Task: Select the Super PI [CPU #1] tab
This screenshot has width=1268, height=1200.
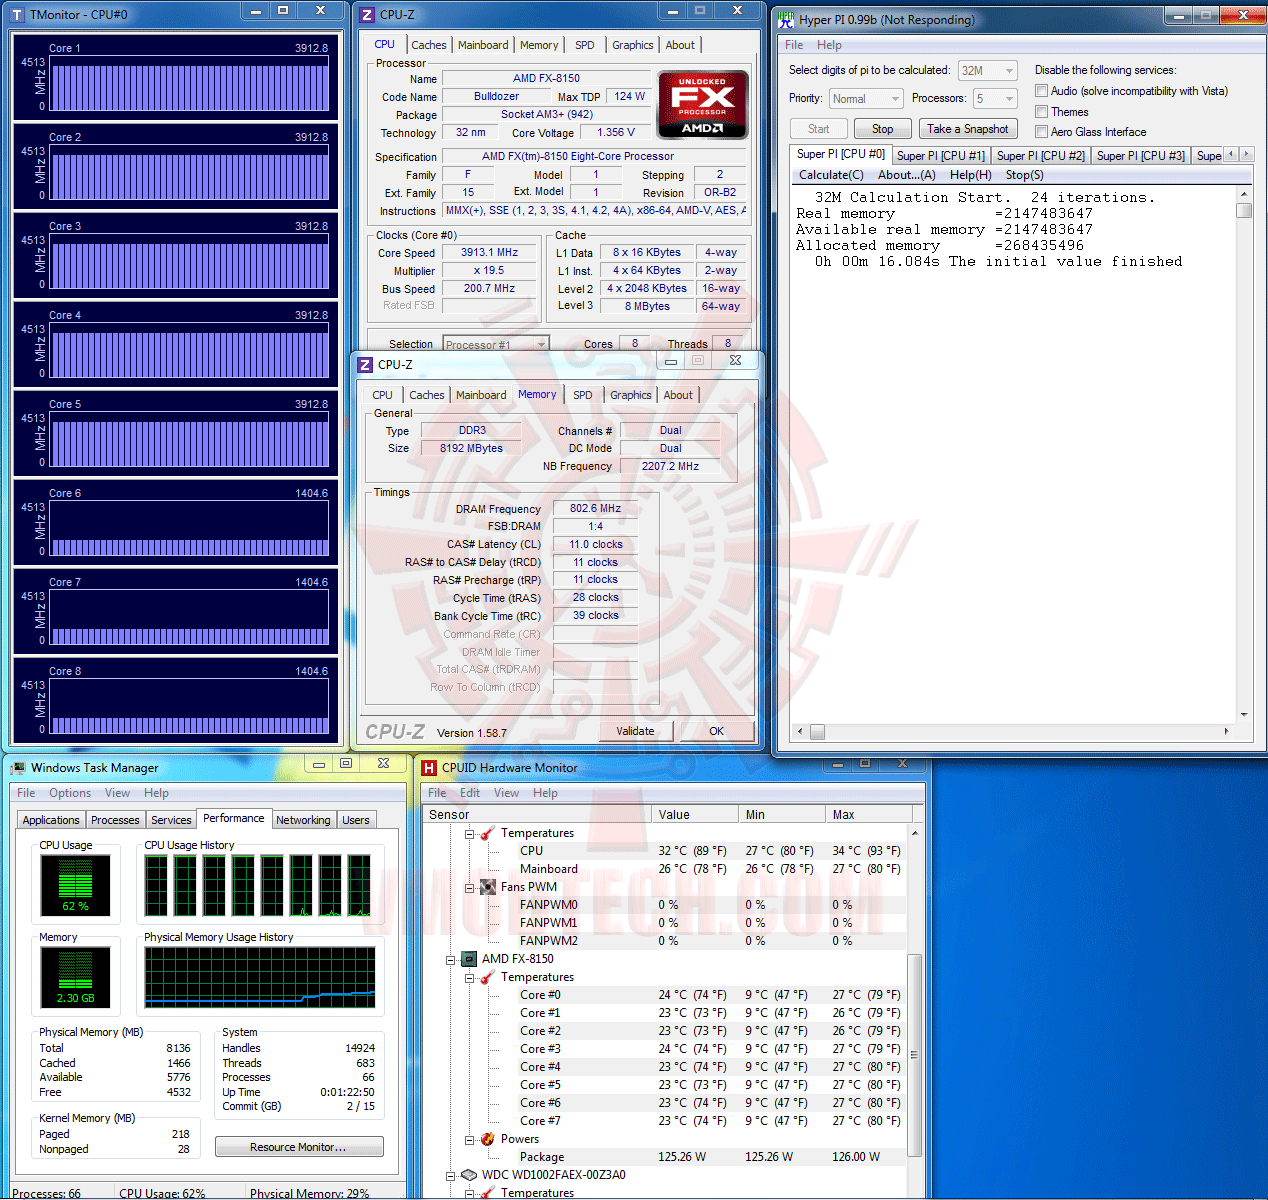Action: pyautogui.click(x=941, y=155)
